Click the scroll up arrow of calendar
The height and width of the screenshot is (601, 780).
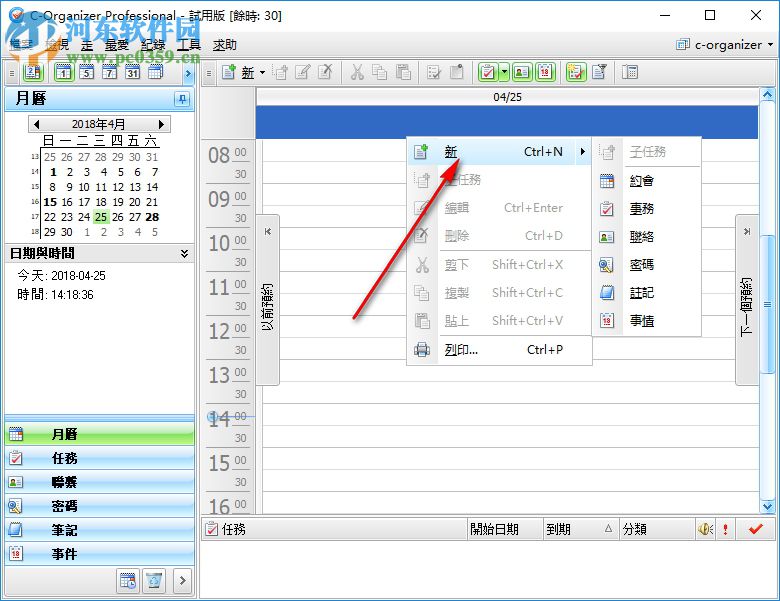(x=768, y=95)
